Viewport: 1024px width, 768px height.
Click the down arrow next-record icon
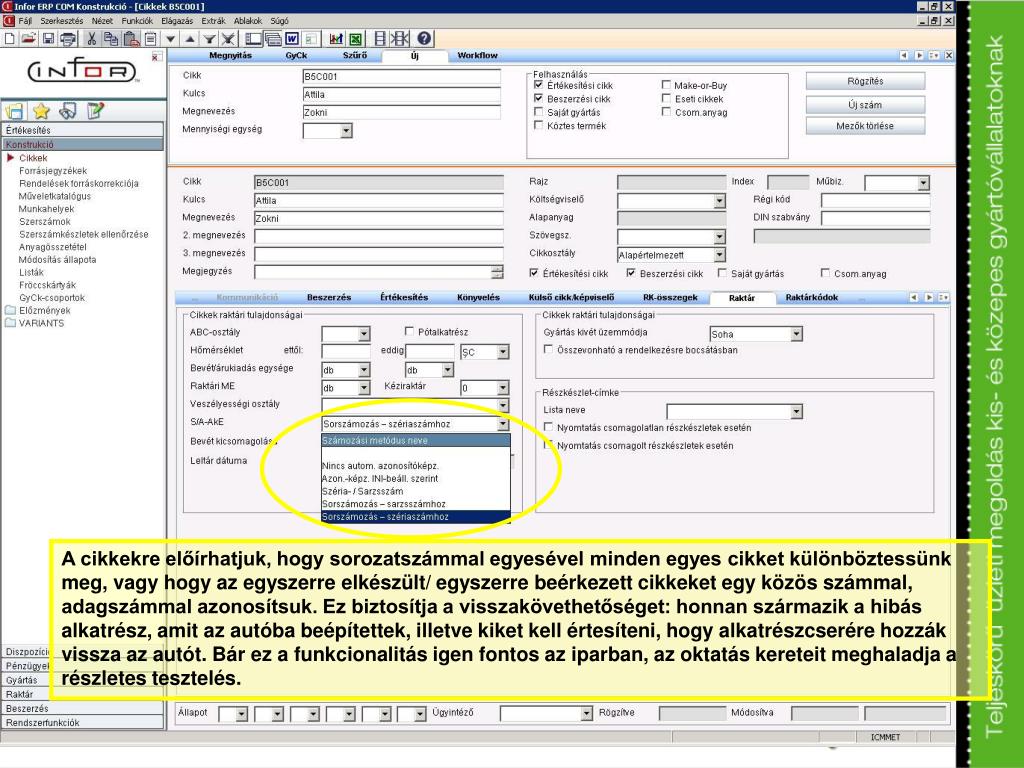point(170,39)
